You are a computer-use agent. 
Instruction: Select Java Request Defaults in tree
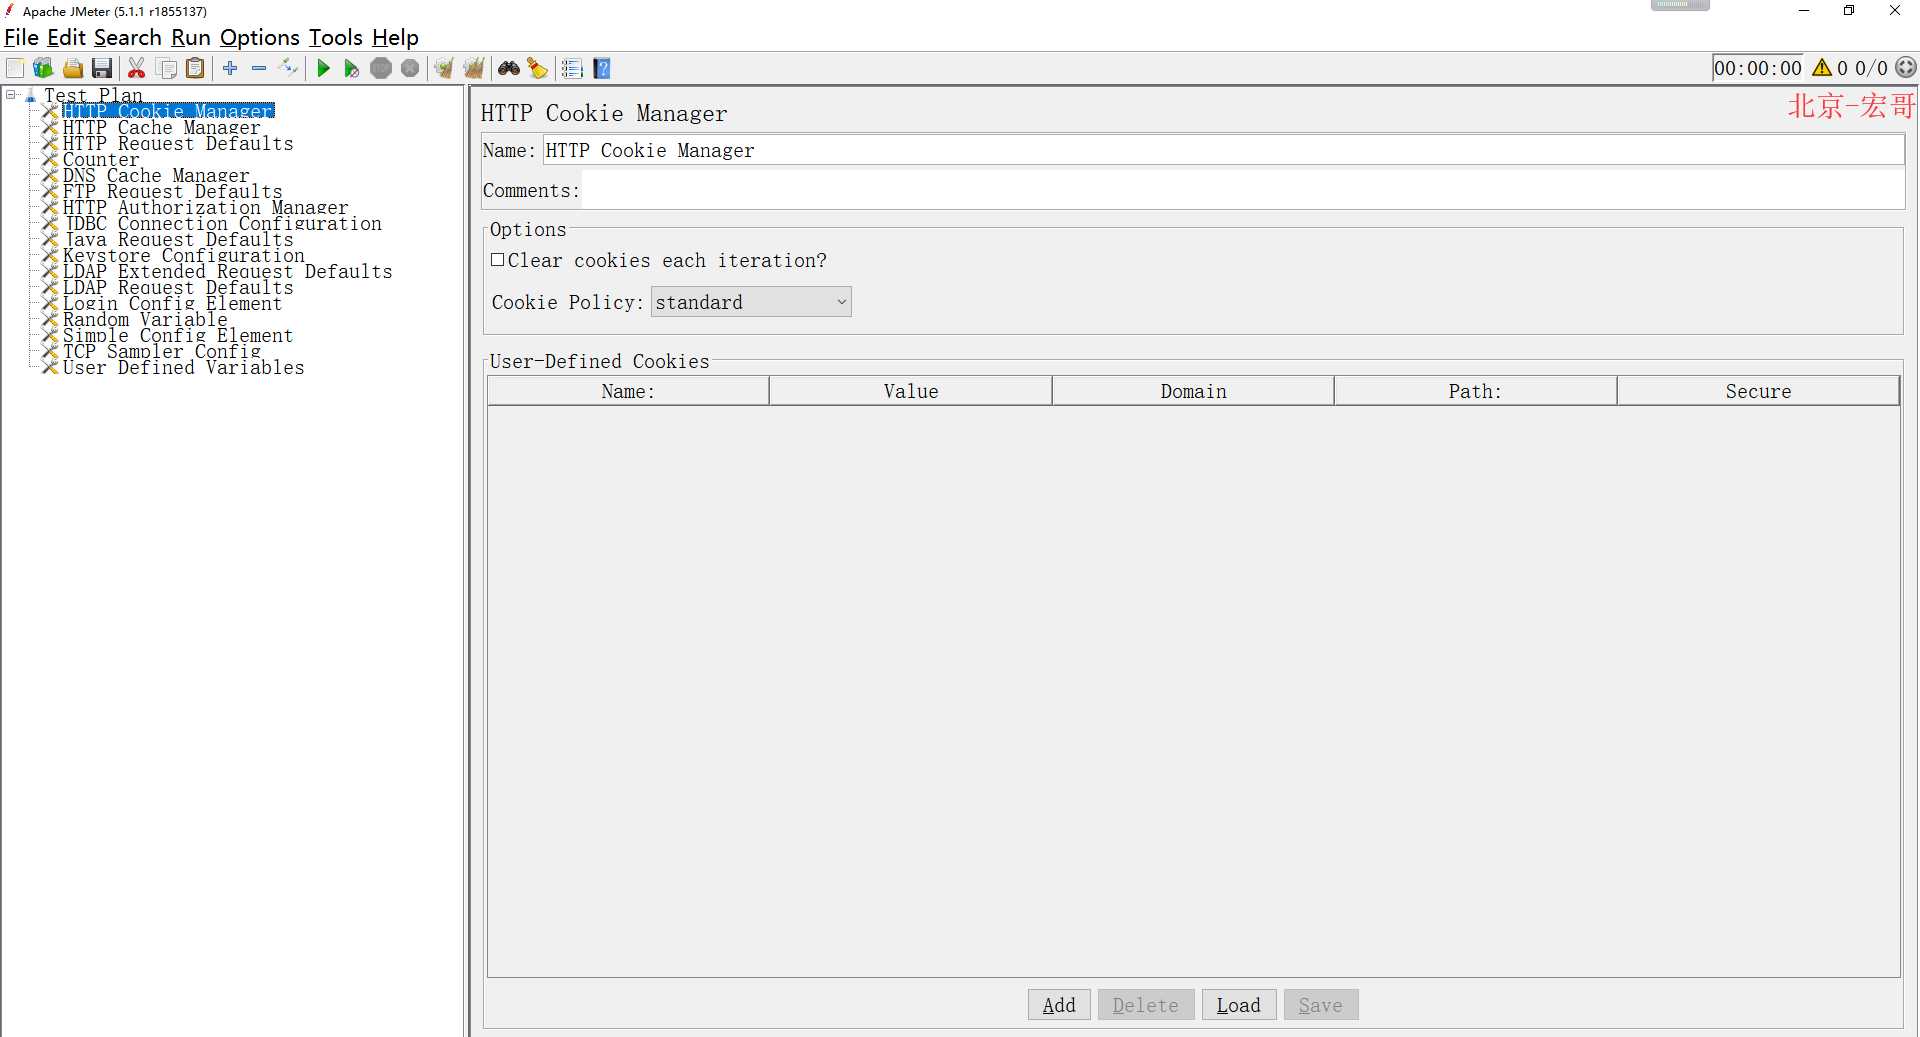tap(178, 239)
